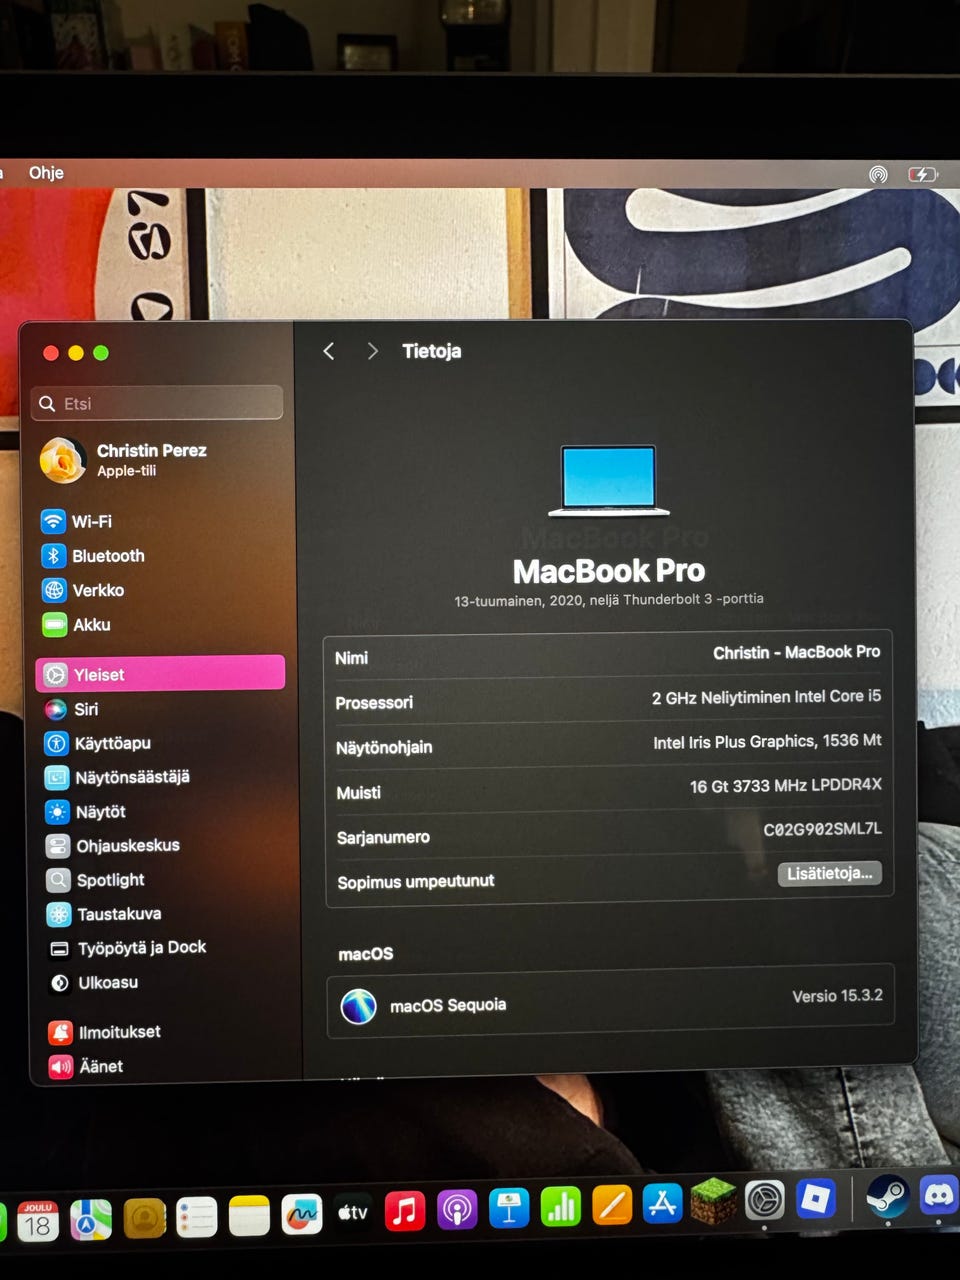Open Discord from the Dock

click(x=938, y=1193)
